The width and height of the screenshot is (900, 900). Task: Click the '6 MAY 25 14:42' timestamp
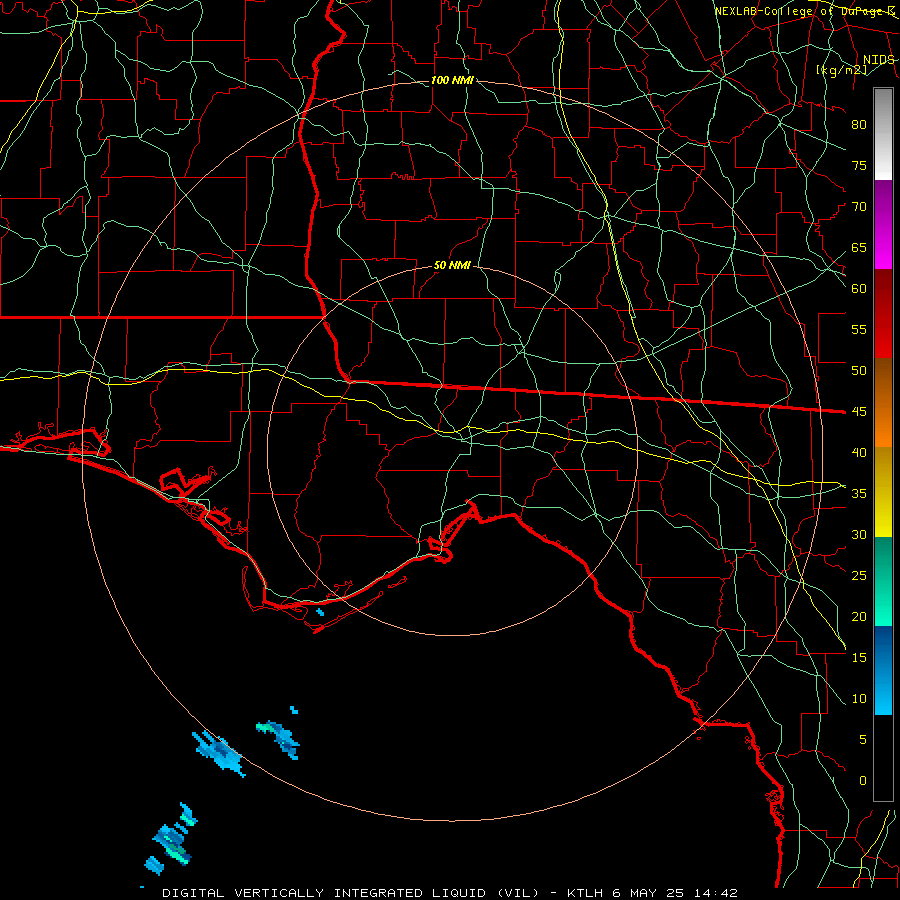(x=678, y=893)
